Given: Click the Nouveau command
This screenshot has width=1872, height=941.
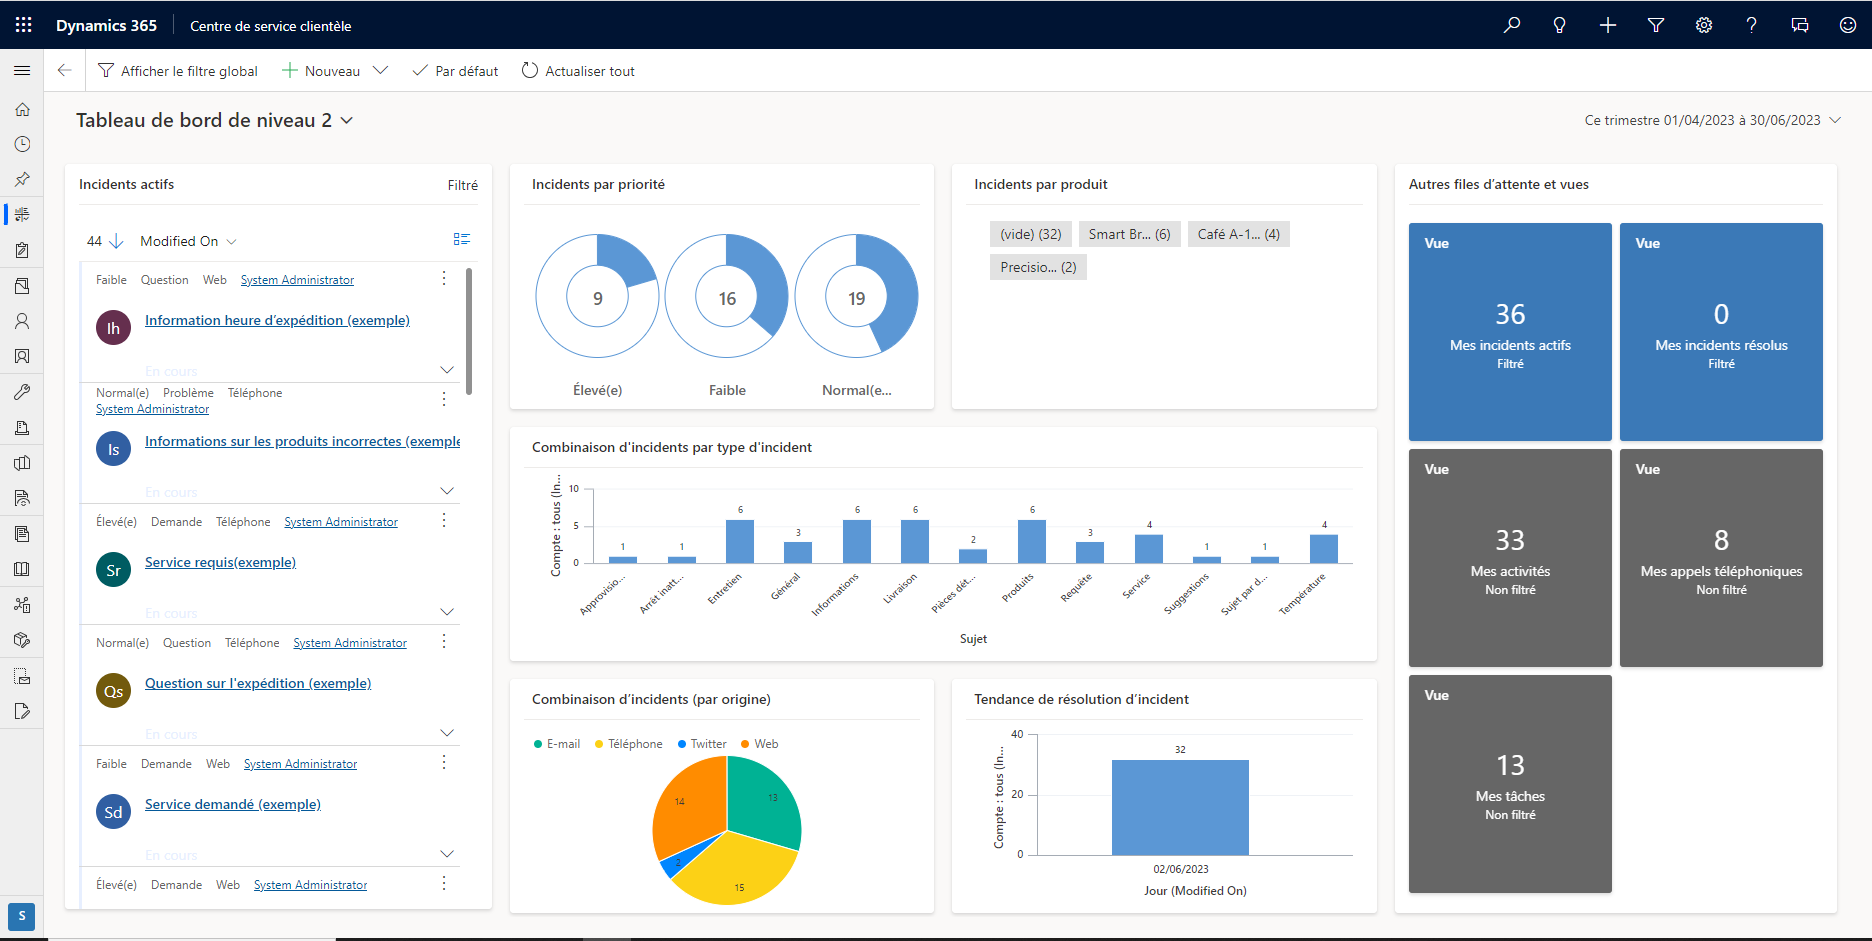Looking at the screenshot, I should pos(321,71).
